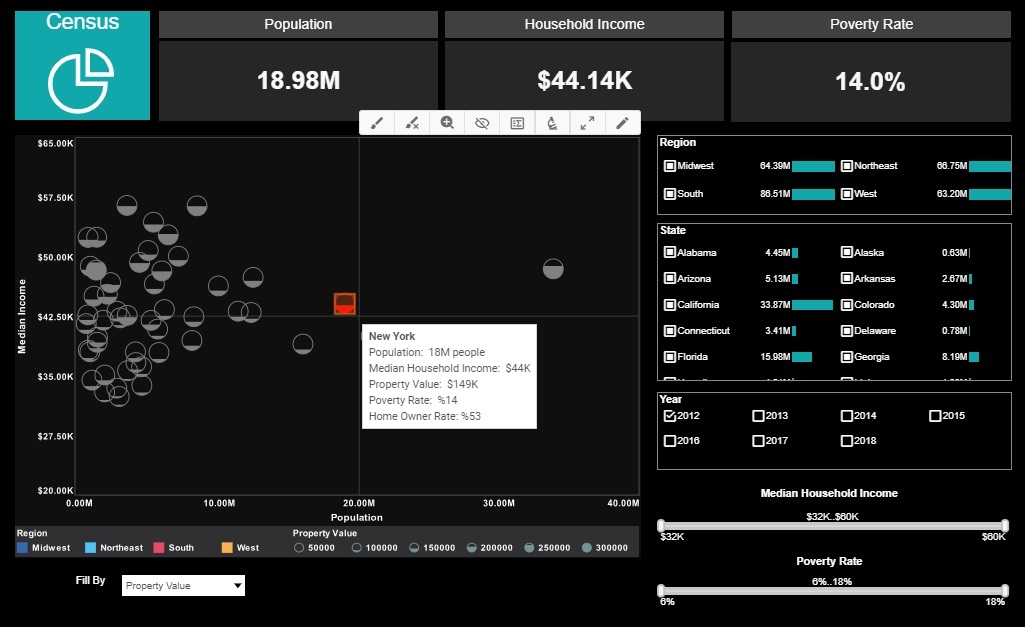
Task: Check the Florida state checkbox
Action: [669, 357]
